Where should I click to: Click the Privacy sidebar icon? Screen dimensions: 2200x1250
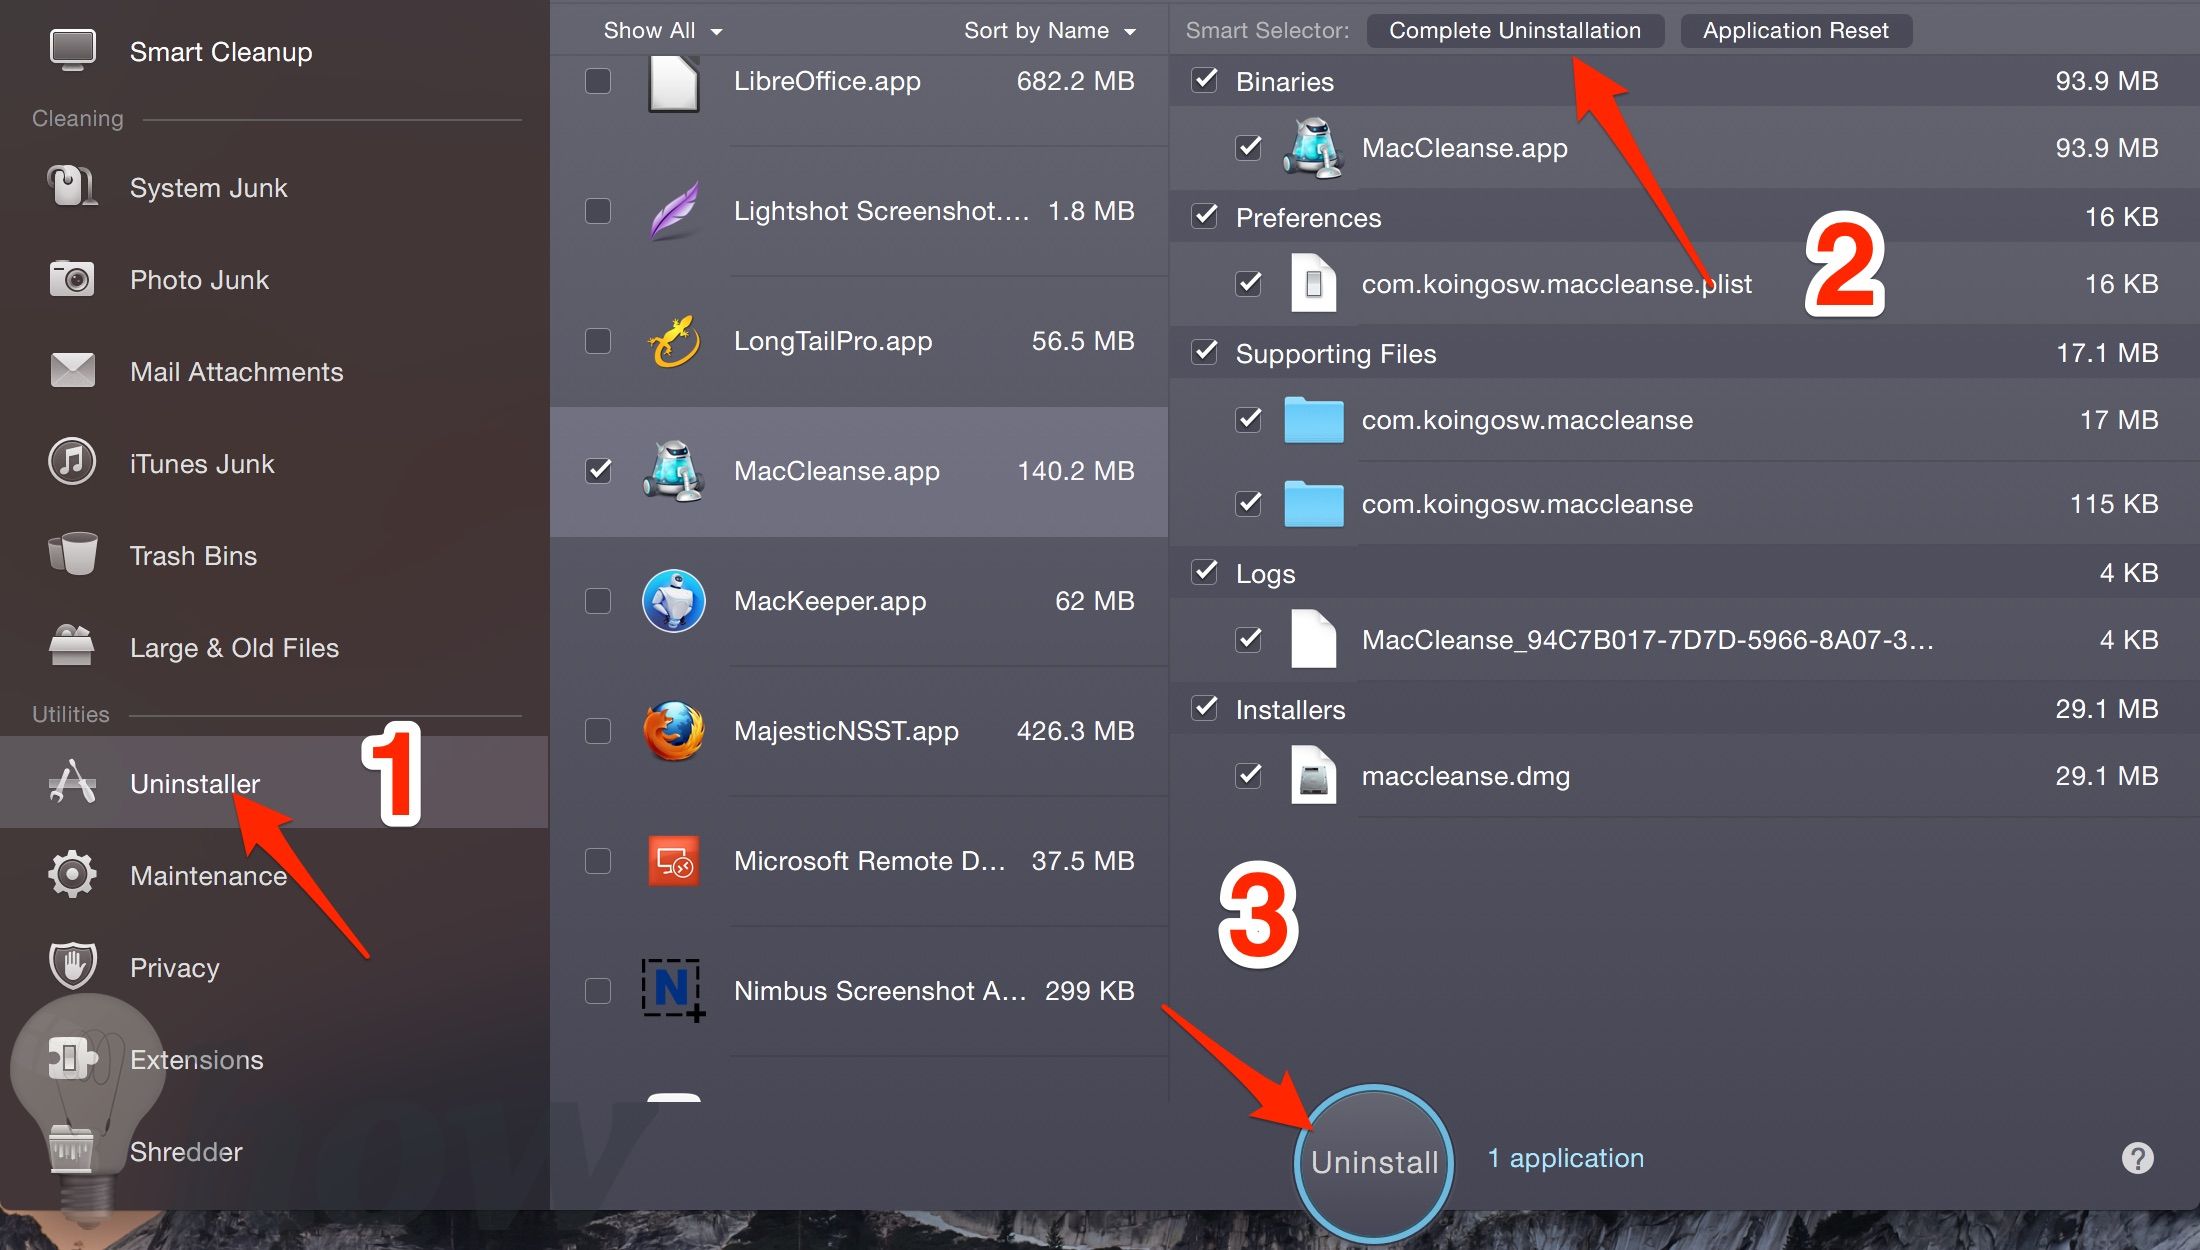[71, 964]
